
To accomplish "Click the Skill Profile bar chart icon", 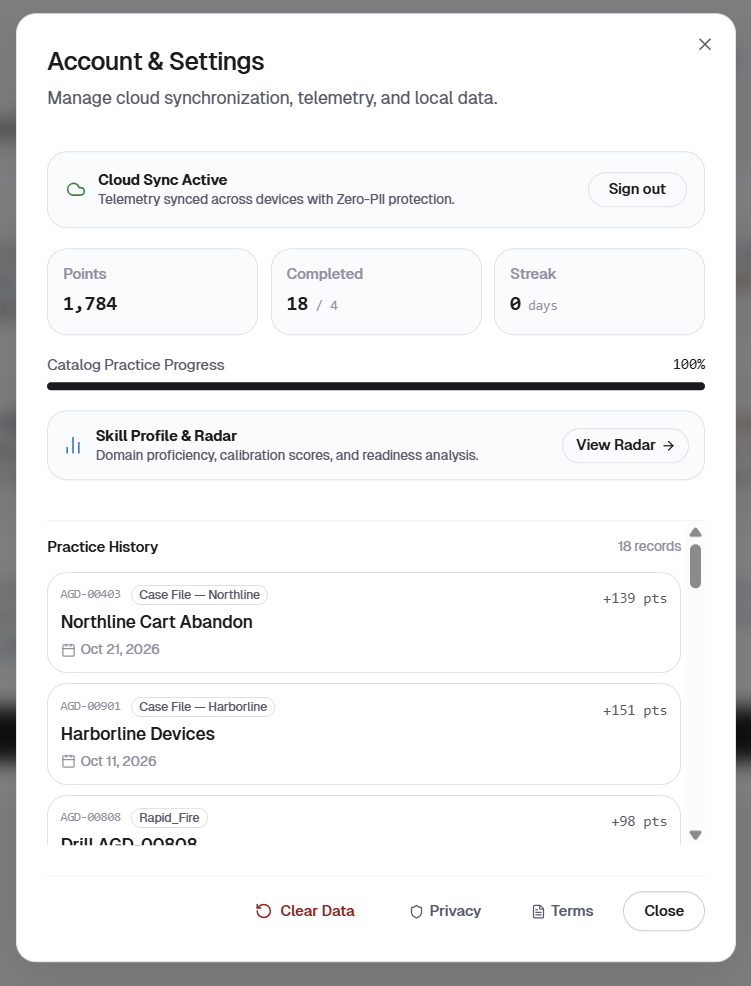I will tap(73, 445).
